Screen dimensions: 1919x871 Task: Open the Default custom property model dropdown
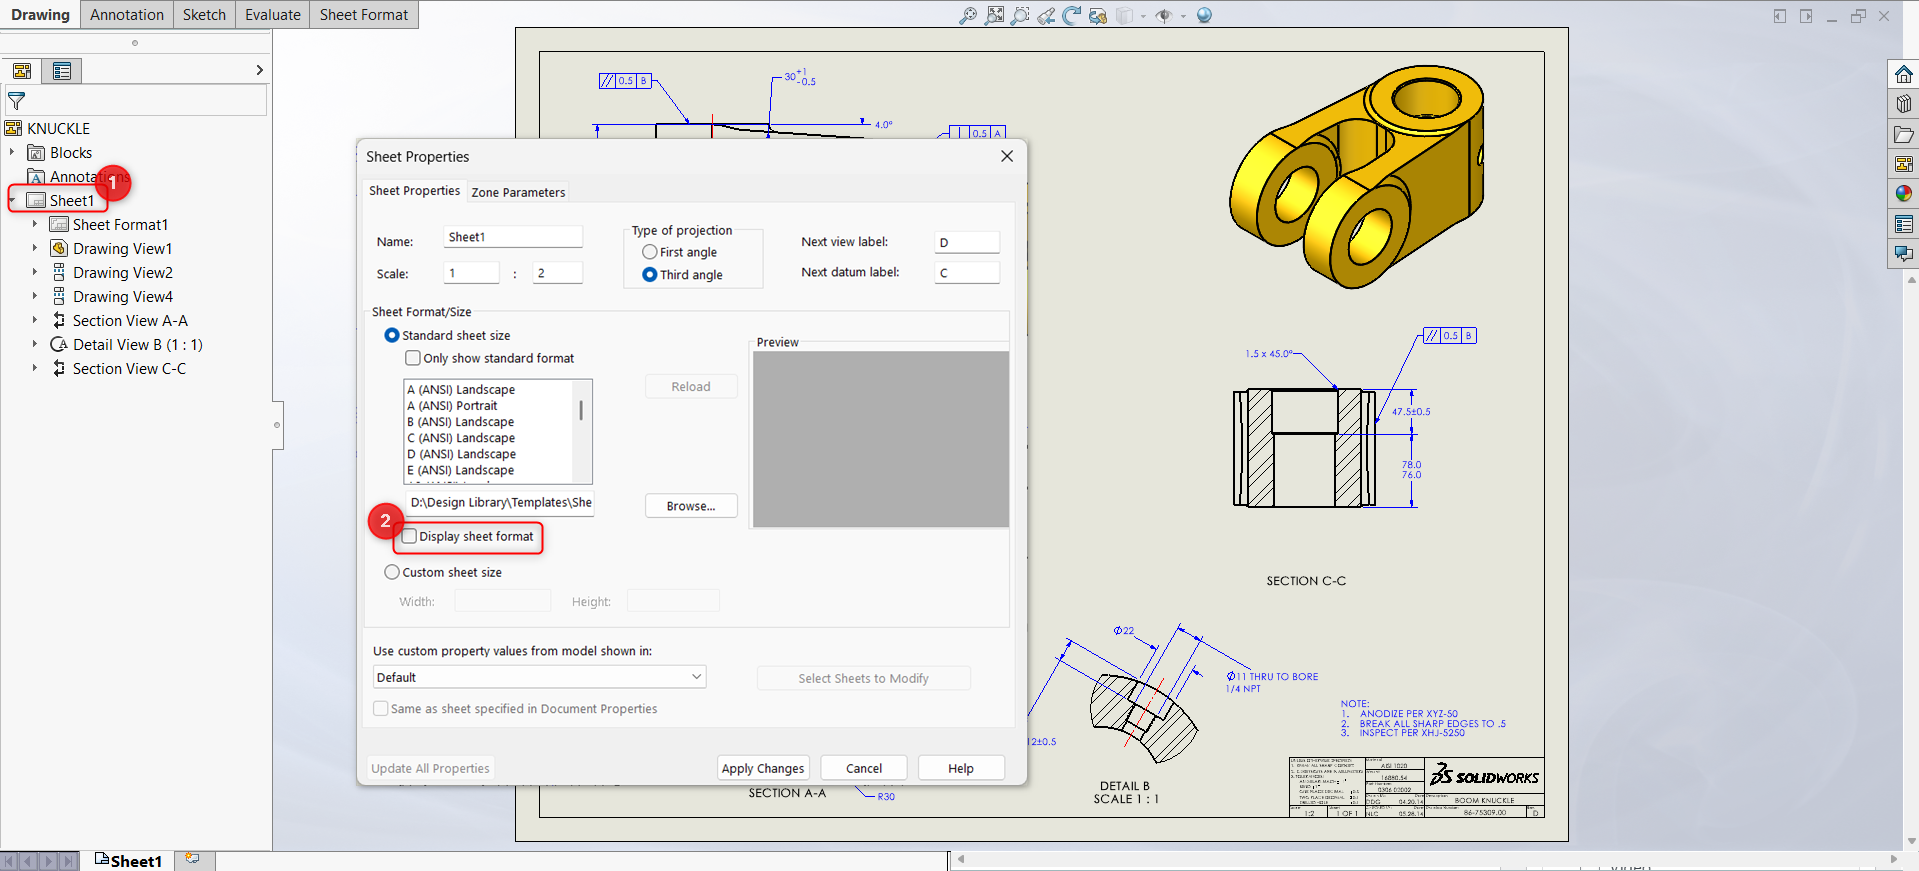click(x=539, y=678)
